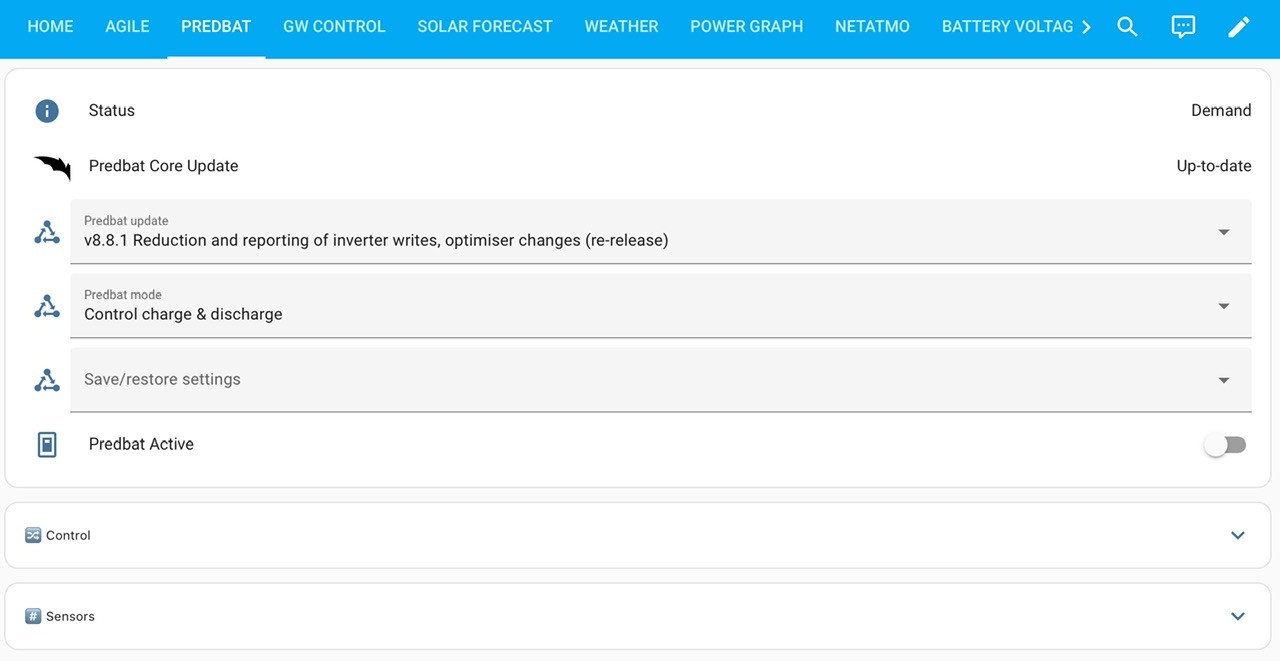Switch to the HOME tab
Screen dimensions: 1280x661
coord(50,27)
